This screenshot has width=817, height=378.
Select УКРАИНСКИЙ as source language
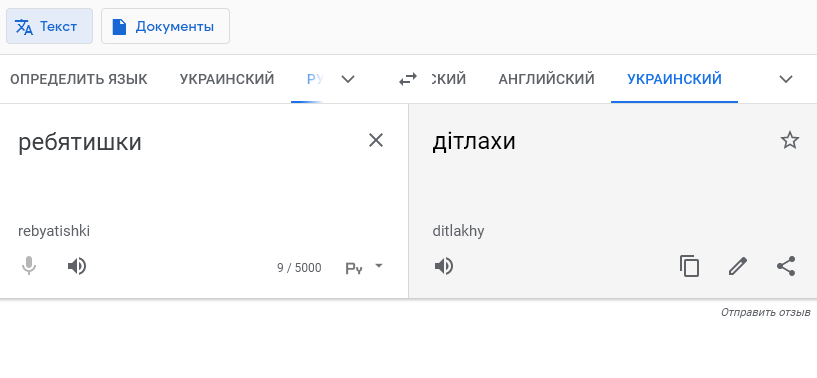pos(227,79)
